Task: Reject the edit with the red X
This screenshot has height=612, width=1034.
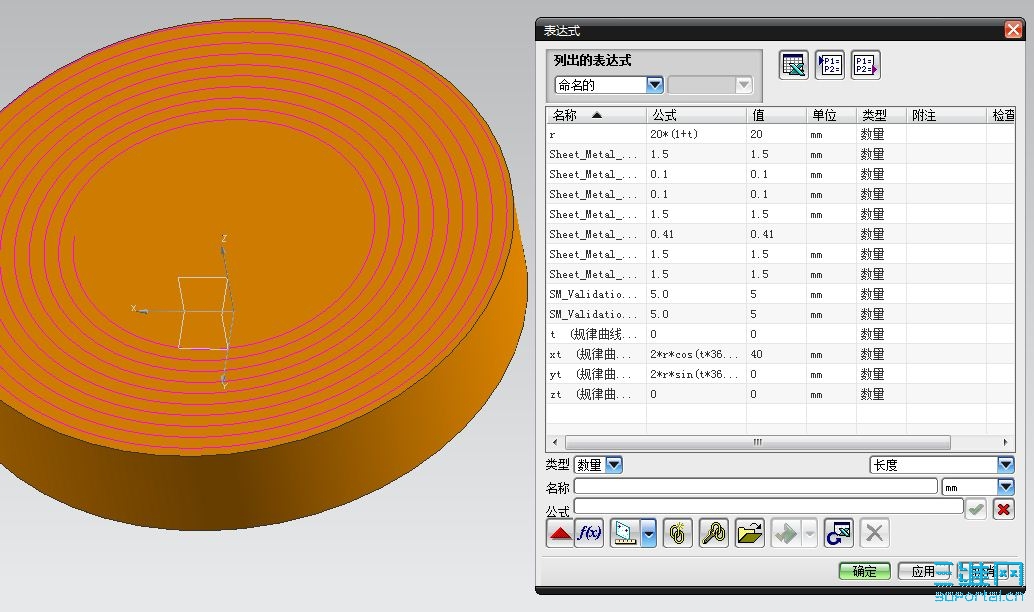Action: pyautogui.click(x=1004, y=509)
